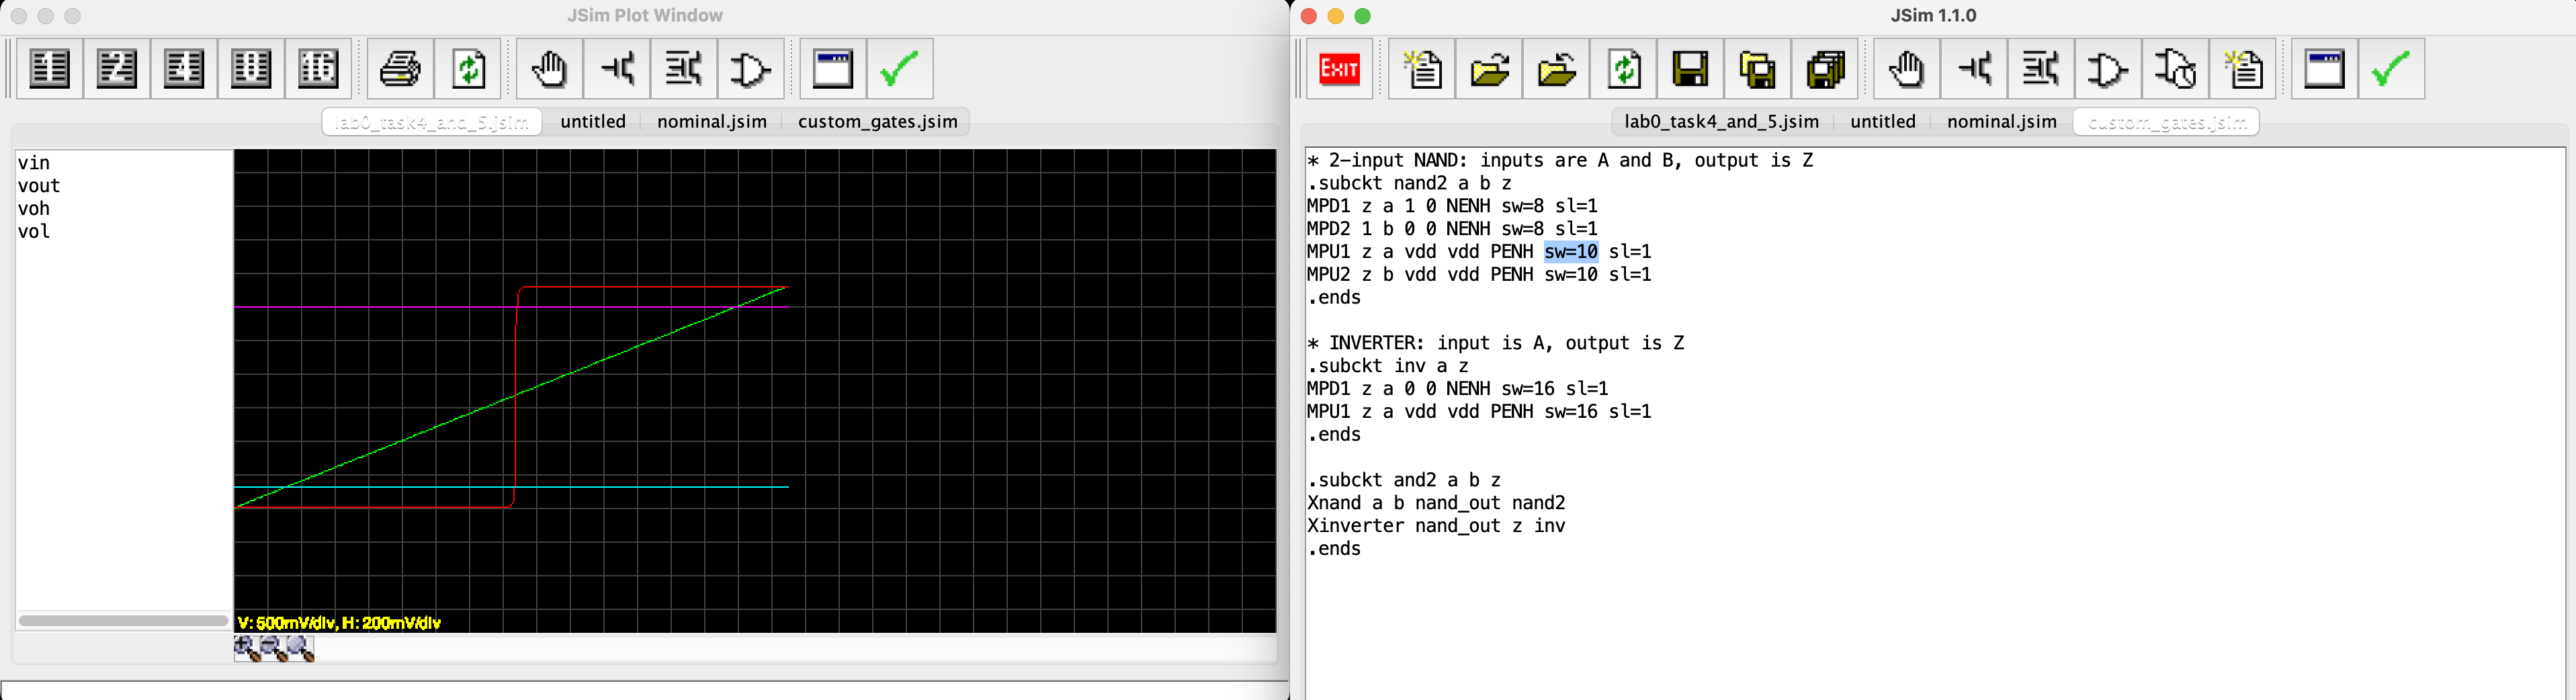Click the single floppy disk save icon
This screenshot has width=2576, height=700.
click(1690, 69)
